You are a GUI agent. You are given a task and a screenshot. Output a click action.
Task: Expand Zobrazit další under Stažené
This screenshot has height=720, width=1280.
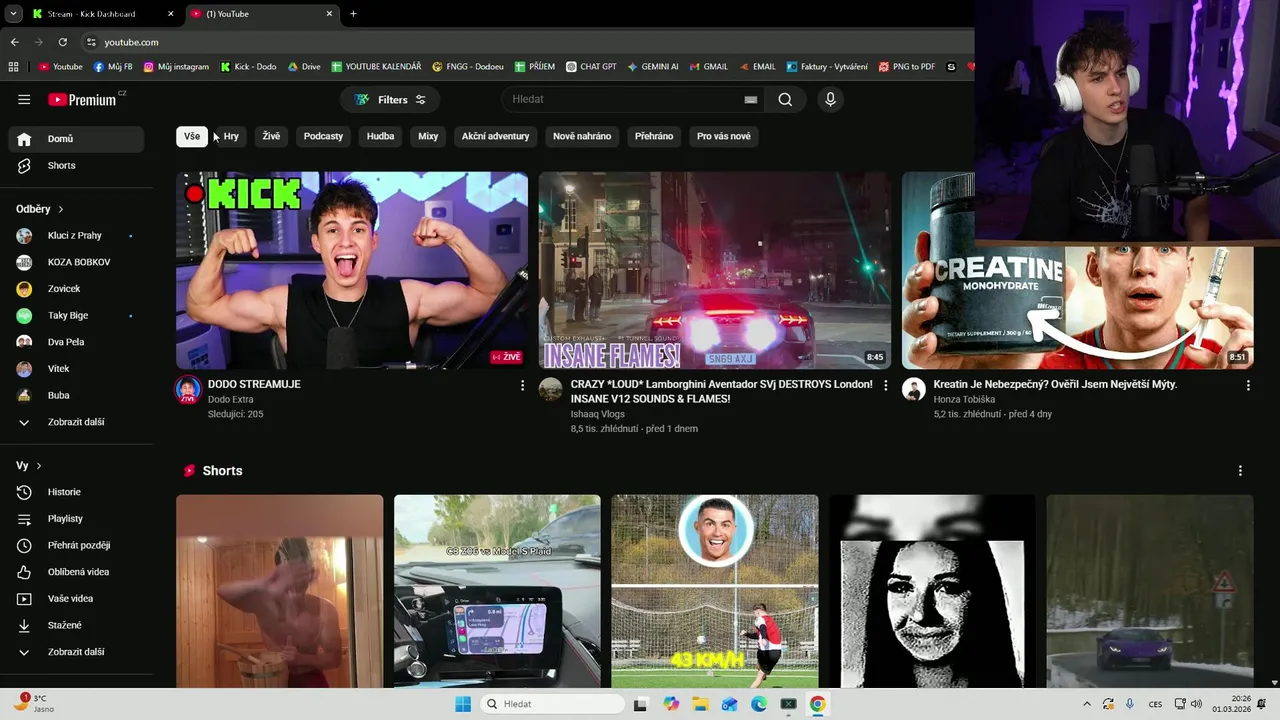click(x=76, y=652)
